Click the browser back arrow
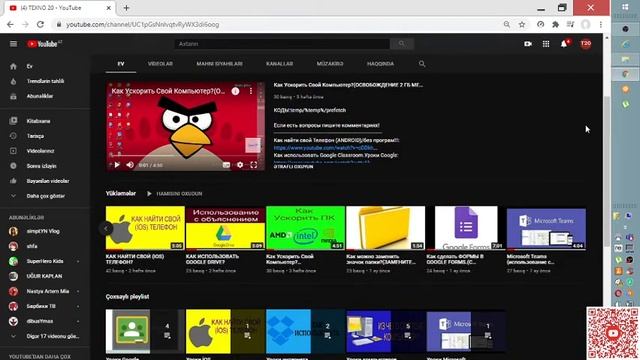The width and height of the screenshot is (640, 360). pyautogui.click(x=10, y=24)
